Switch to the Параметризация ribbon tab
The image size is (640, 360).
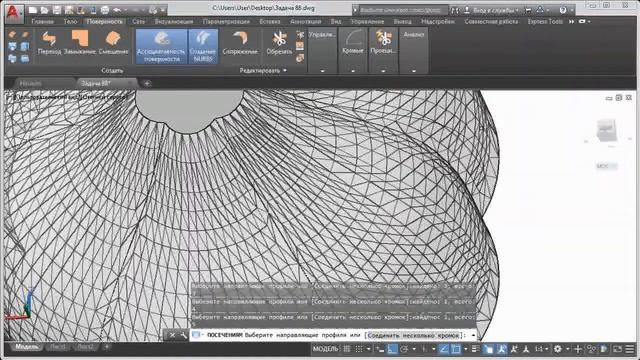tap(226, 21)
